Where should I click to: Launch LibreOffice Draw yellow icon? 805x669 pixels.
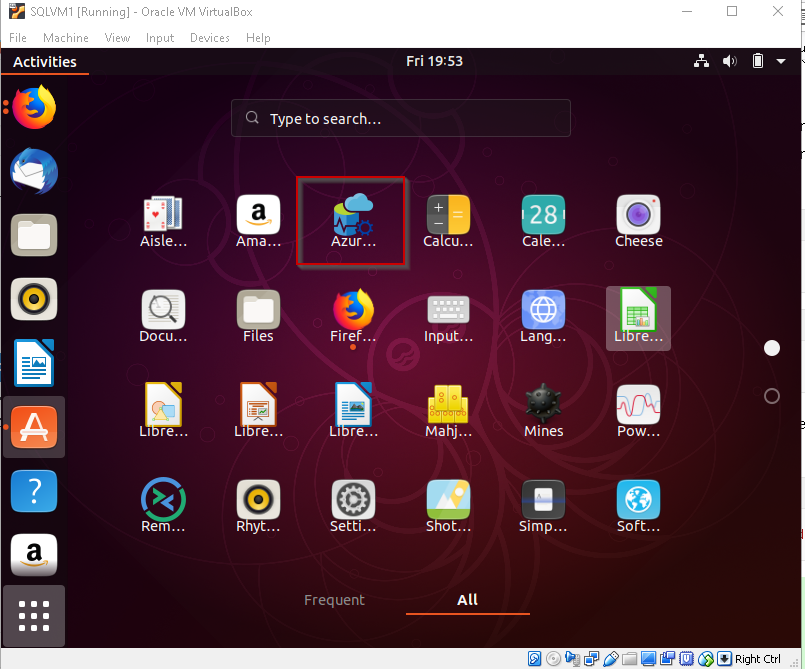coord(163,412)
